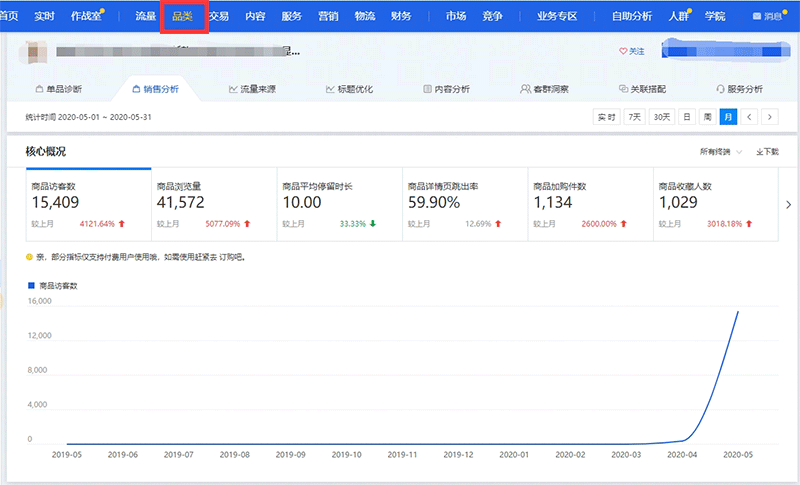Click the 下载 download icon in 核心概况
The width and height of the screenshot is (800, 485).
coord(759,152)
